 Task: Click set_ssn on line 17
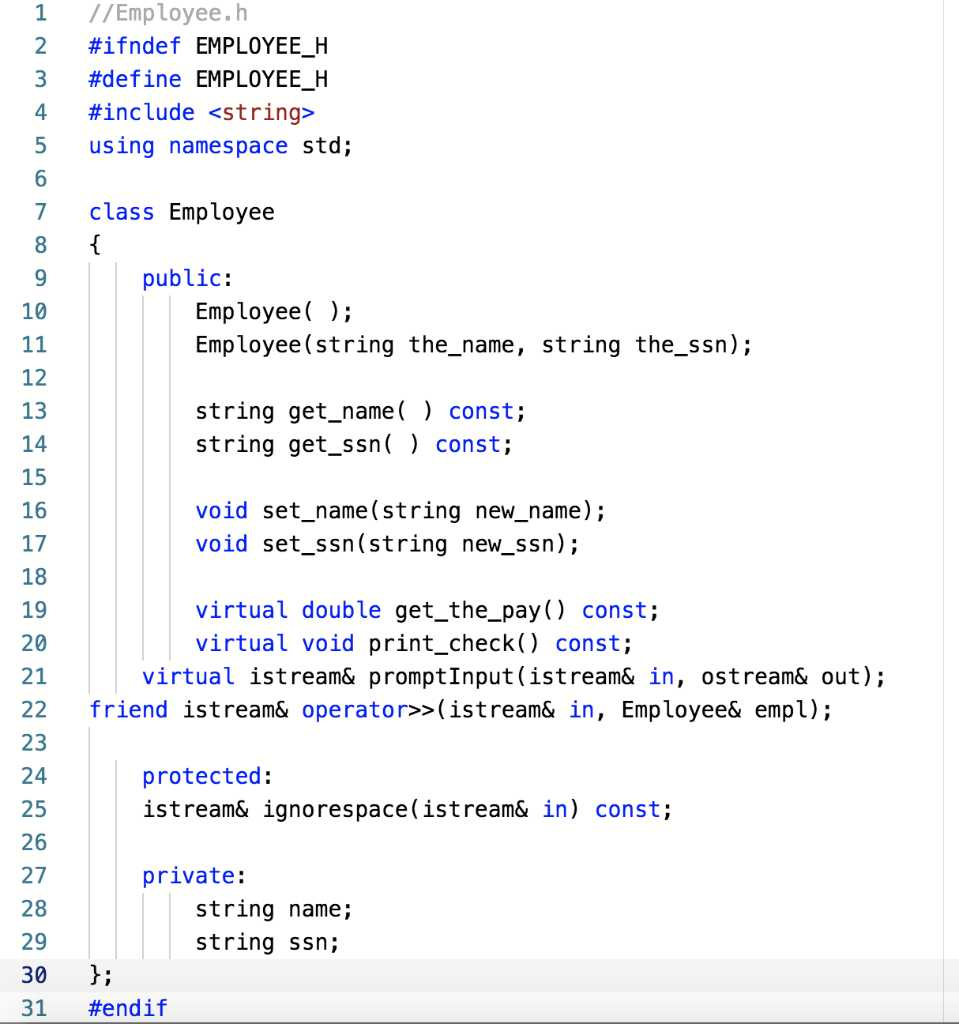point(308,544)
